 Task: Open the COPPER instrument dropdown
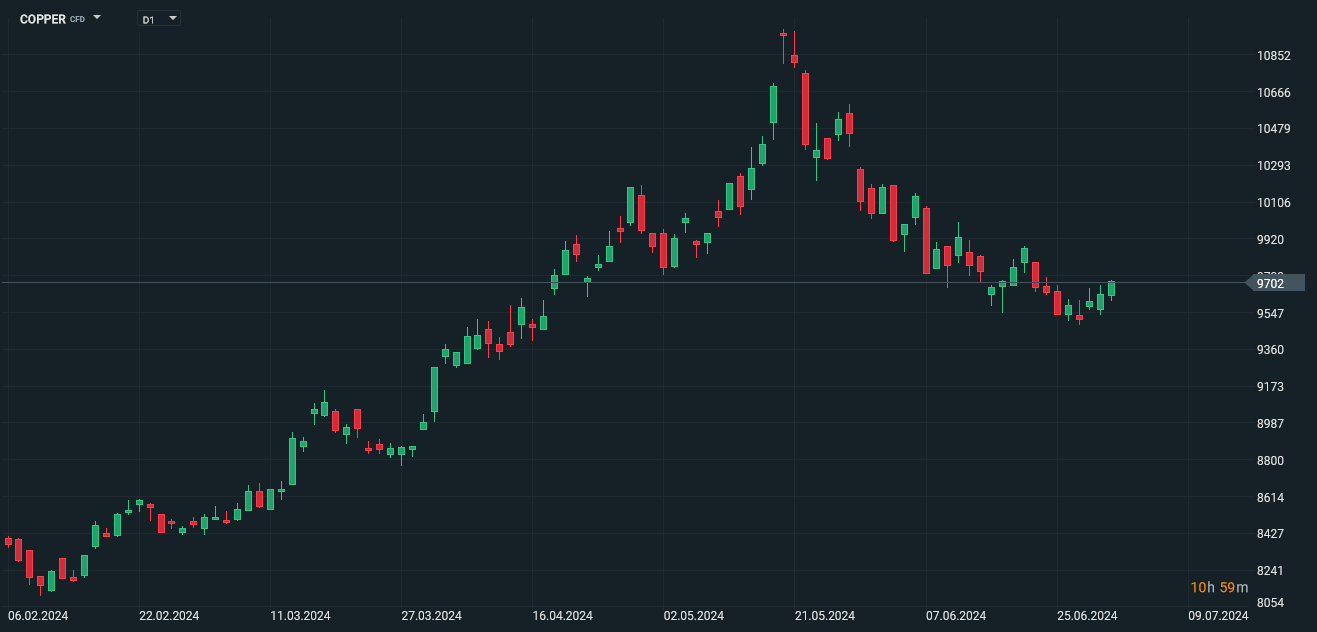pyautogui.click(x=43, y=19)
